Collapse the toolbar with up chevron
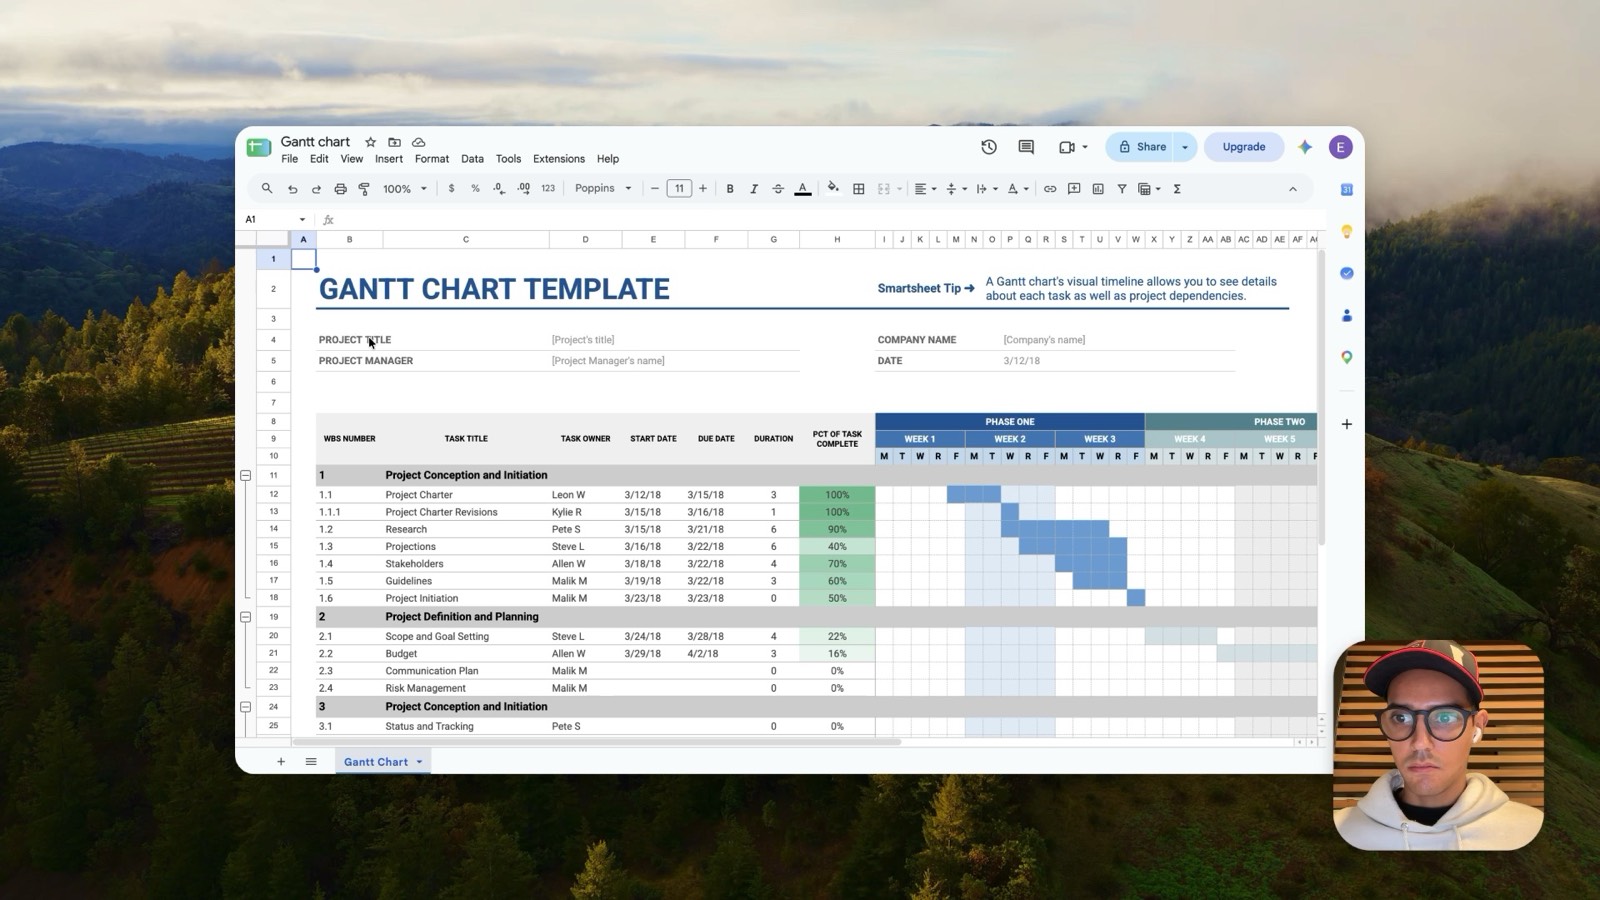The image size is (1600, 900). [1292, 188]
